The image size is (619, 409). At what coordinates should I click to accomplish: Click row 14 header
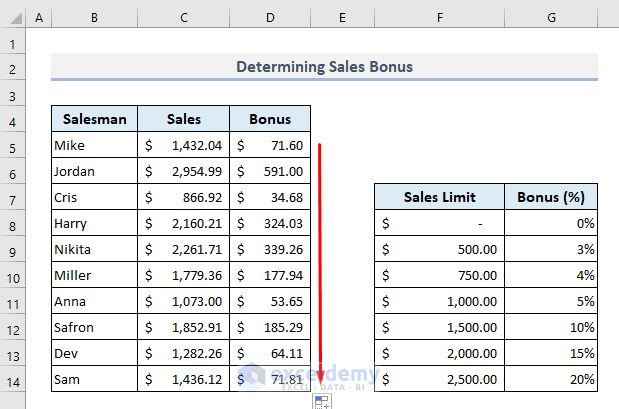coord(12,379)
